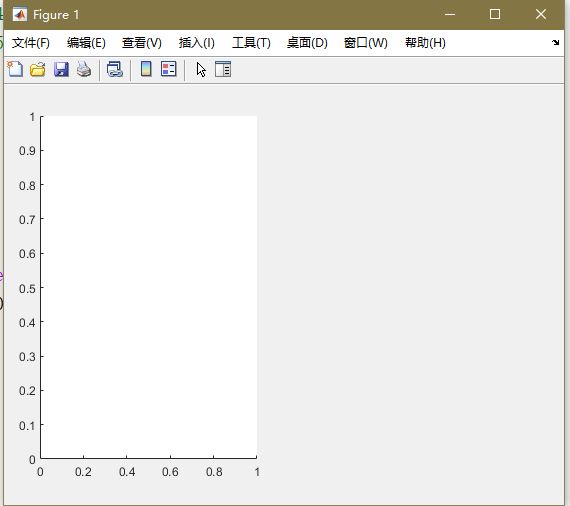
Task: Open the 帮助(H) menu
Action: [425, 43]
